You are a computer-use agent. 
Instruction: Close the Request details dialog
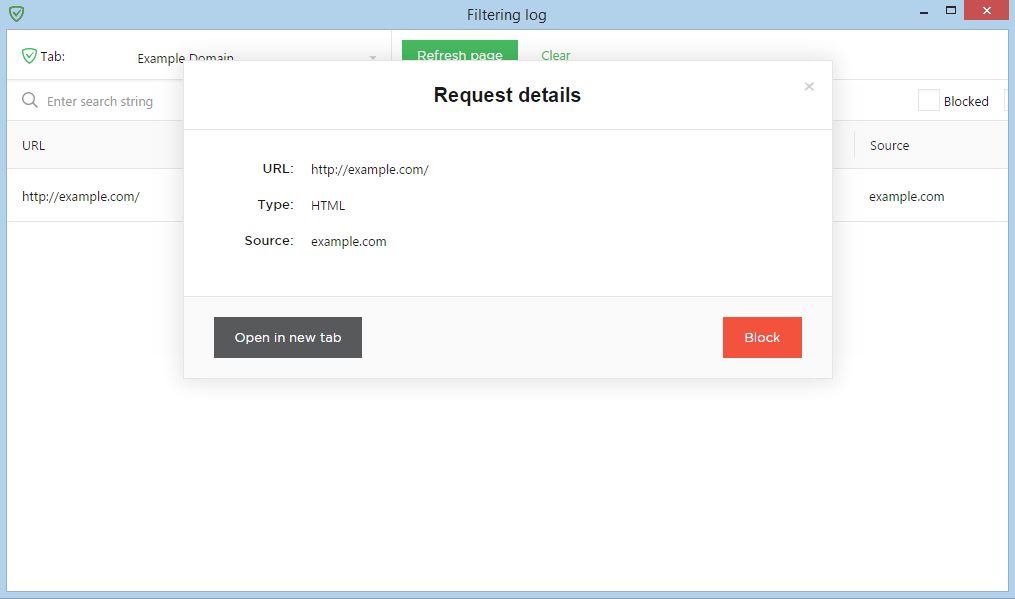(x=809, y=86)
